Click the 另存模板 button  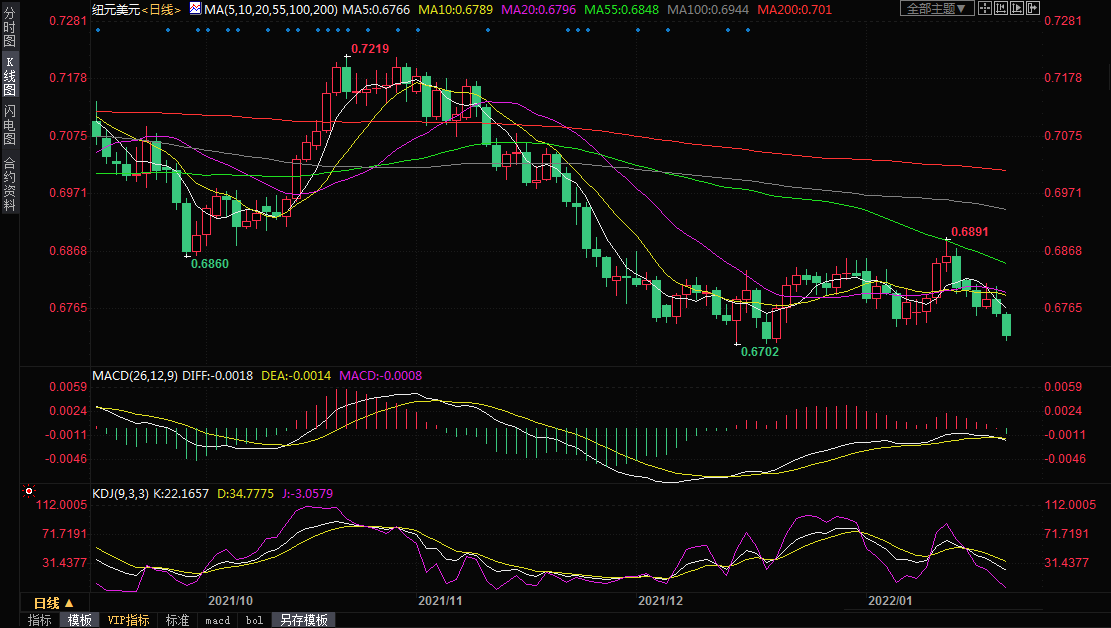301,620
